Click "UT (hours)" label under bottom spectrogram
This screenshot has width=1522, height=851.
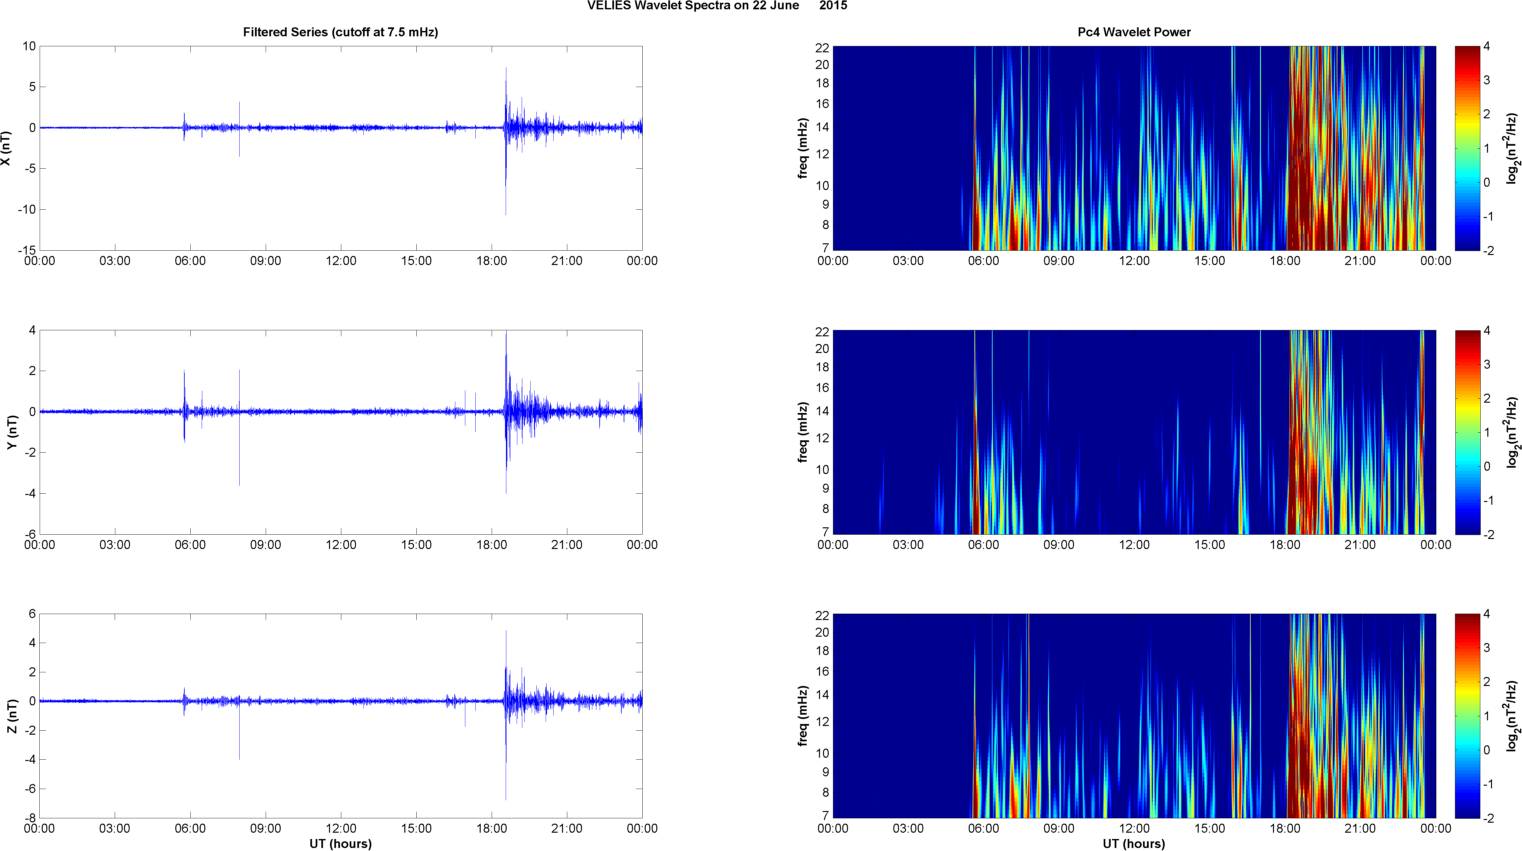coord(1134,843)
